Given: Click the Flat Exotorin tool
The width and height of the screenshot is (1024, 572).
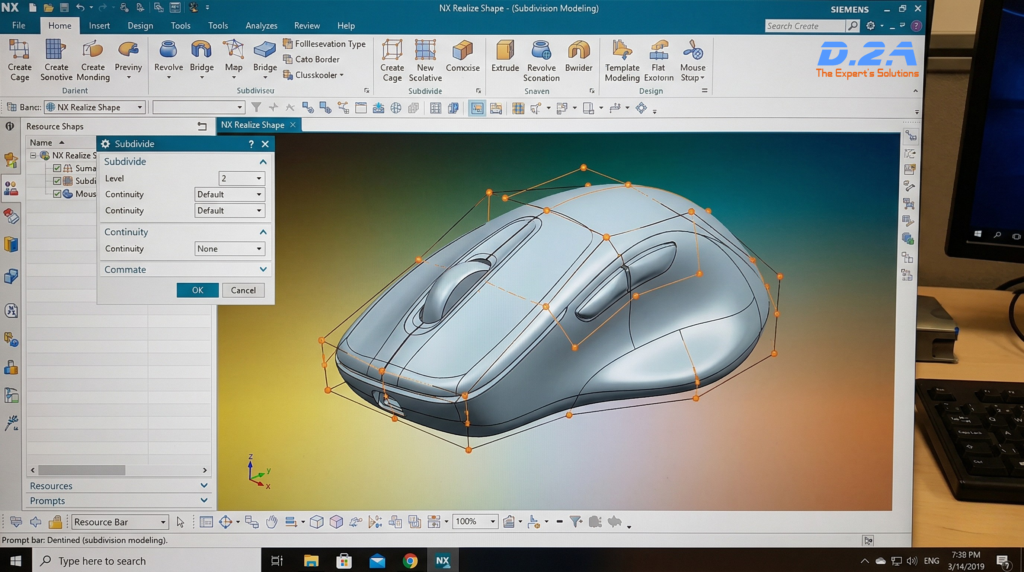Looking at the screenshot, I should [x=658, y=60].
